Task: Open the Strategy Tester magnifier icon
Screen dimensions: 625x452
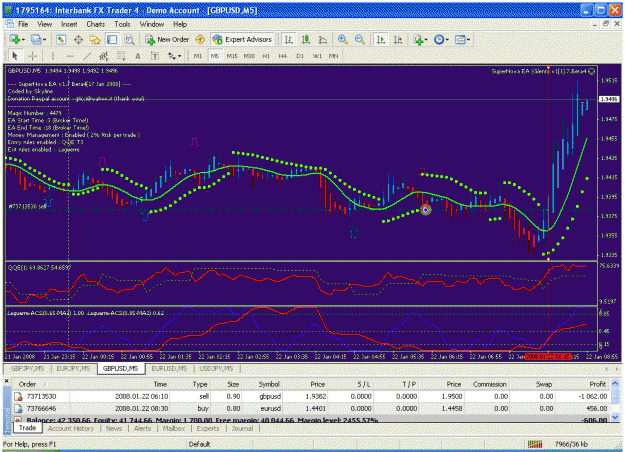Action: pyautogui.click(x=129, y=39)
